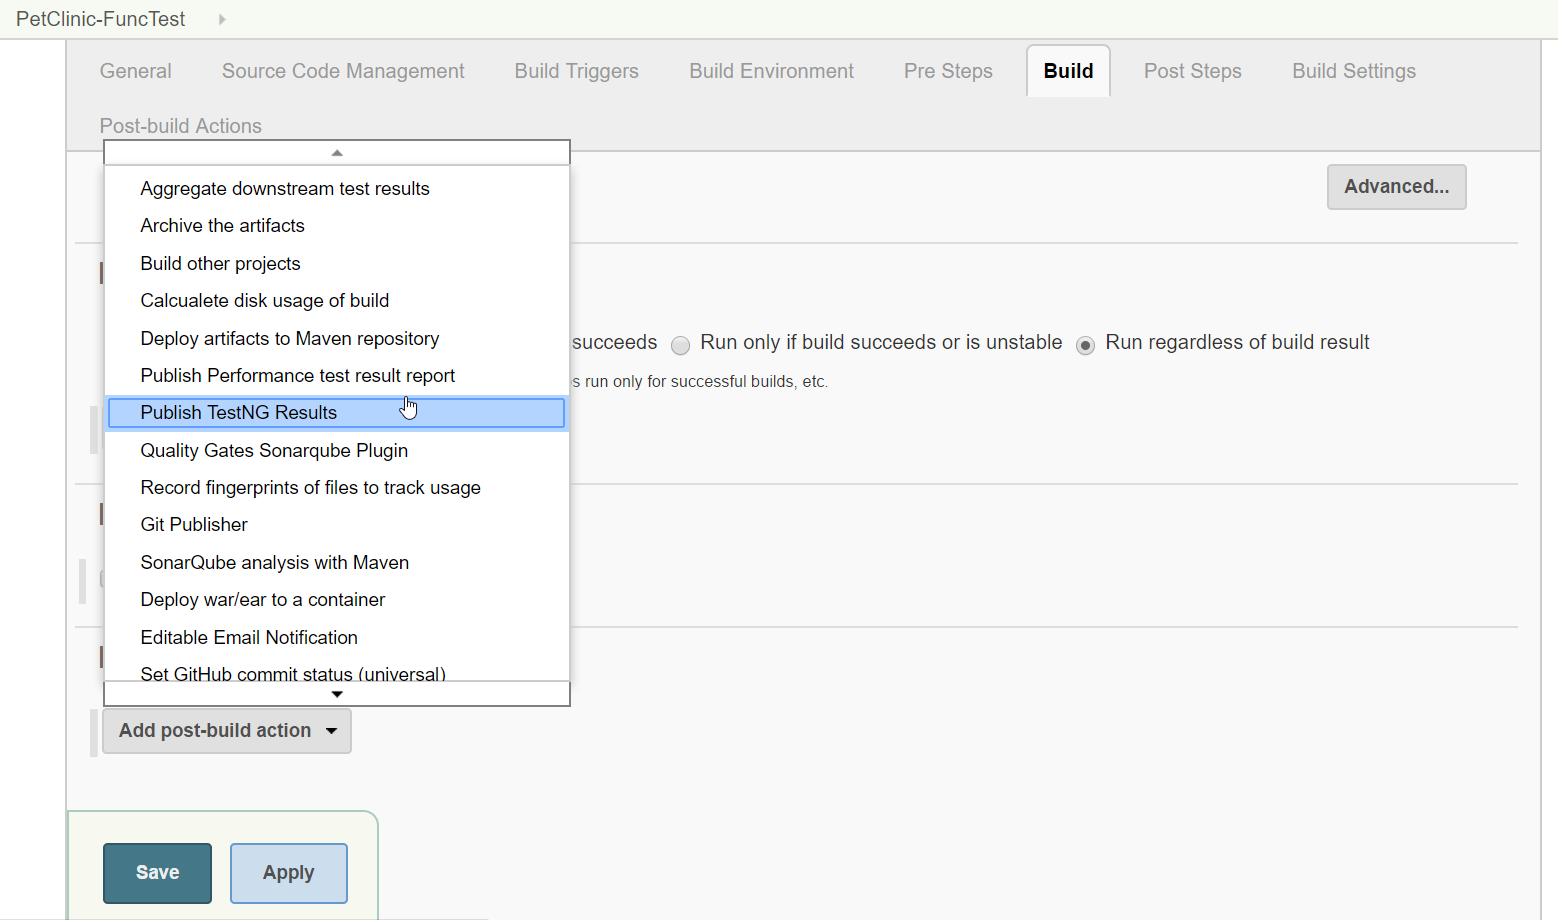1558x920 pixels.
Task: Pick Quality Gates Sonarqube Plugin
Action: click(x=337, y=451)
